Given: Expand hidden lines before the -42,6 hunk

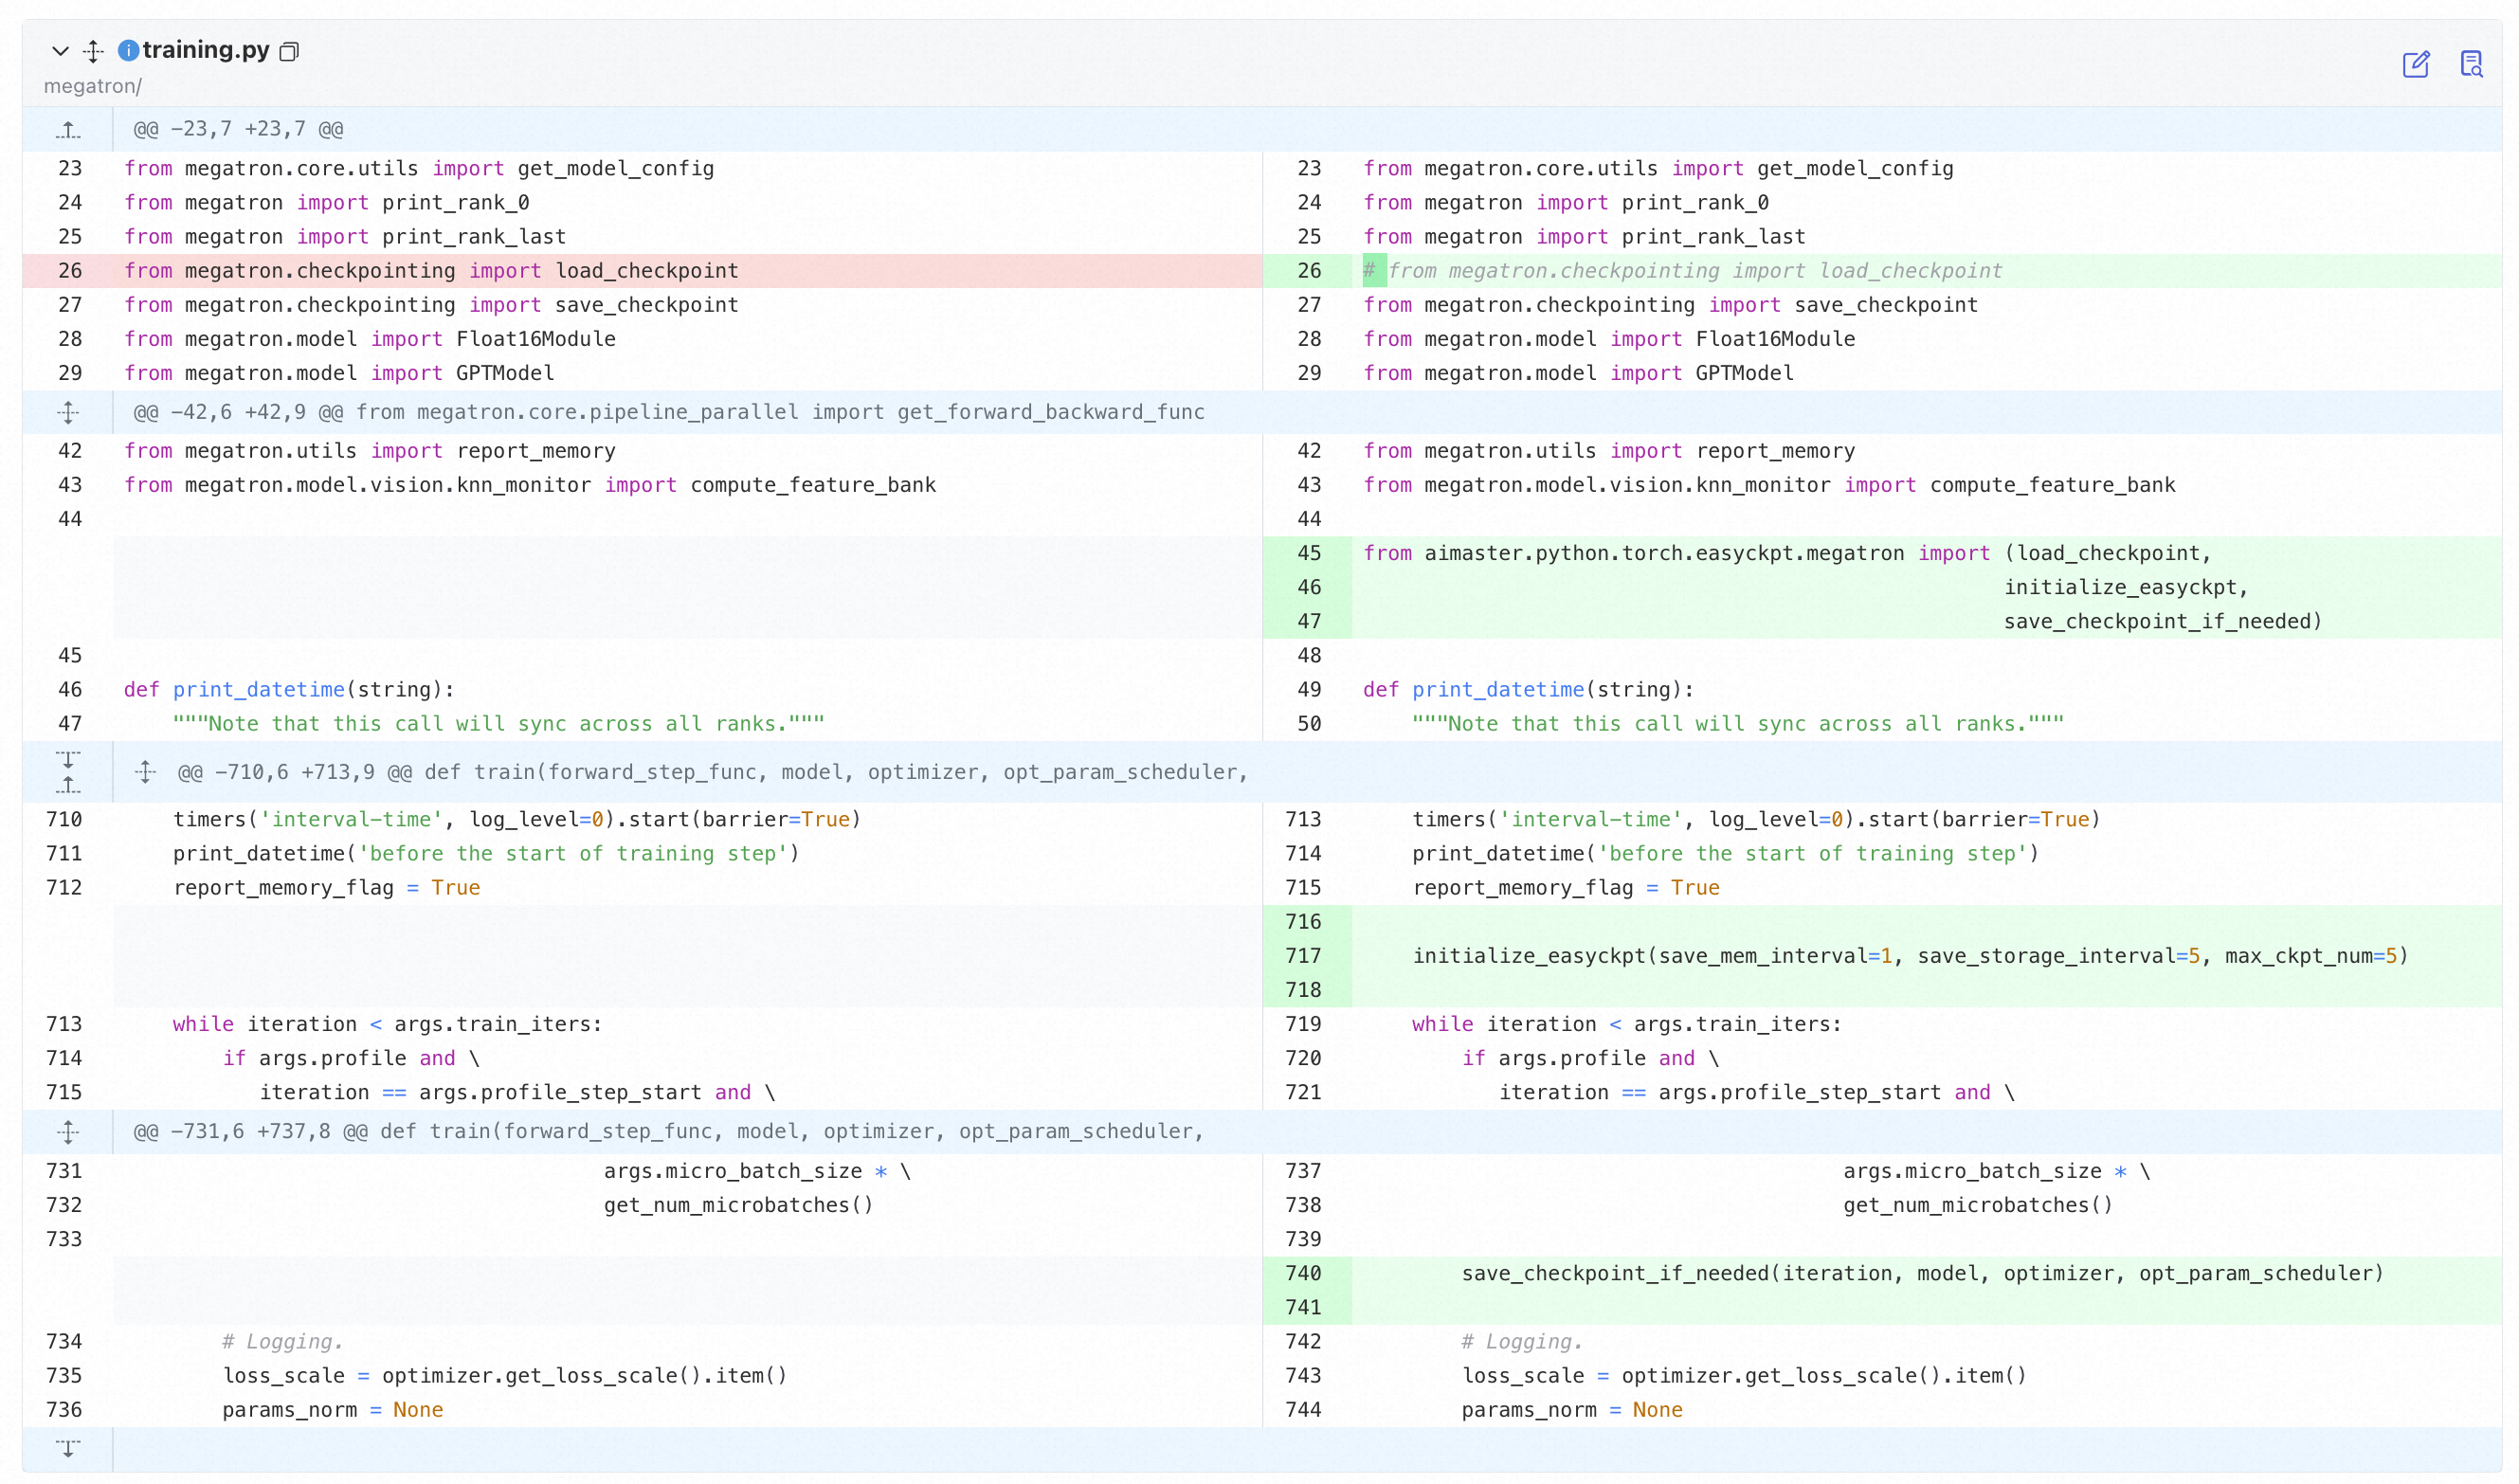Looking at the screenshot, I should (x=68, y=412).
